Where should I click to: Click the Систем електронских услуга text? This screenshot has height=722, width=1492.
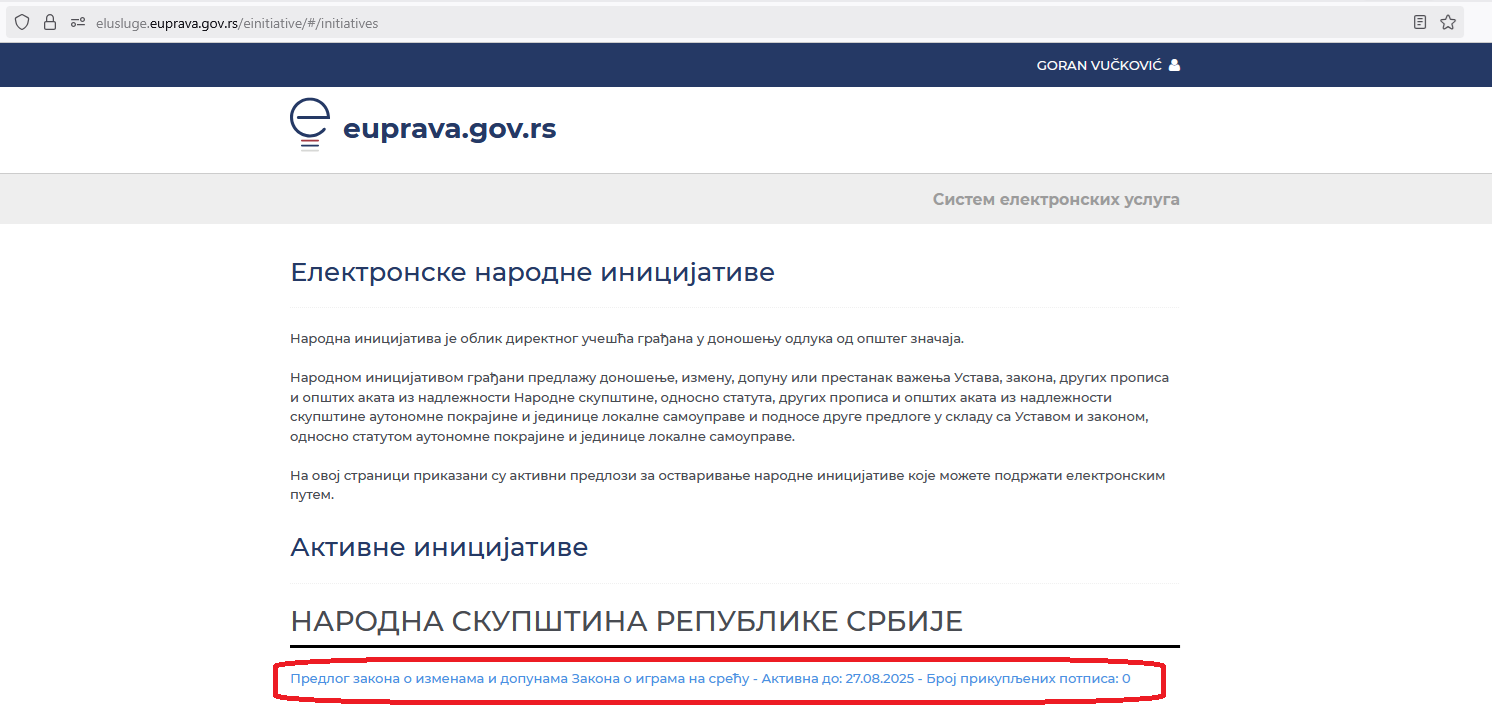point(1056,199)
